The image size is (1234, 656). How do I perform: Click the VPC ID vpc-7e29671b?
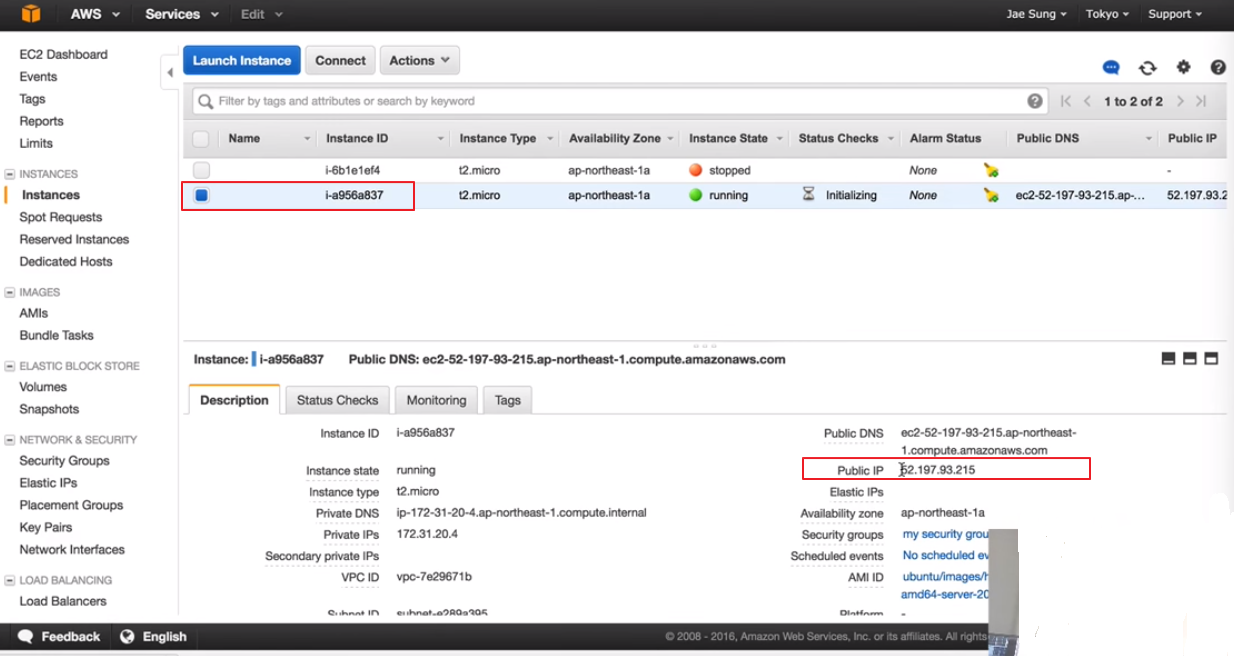tap(434, 577)
